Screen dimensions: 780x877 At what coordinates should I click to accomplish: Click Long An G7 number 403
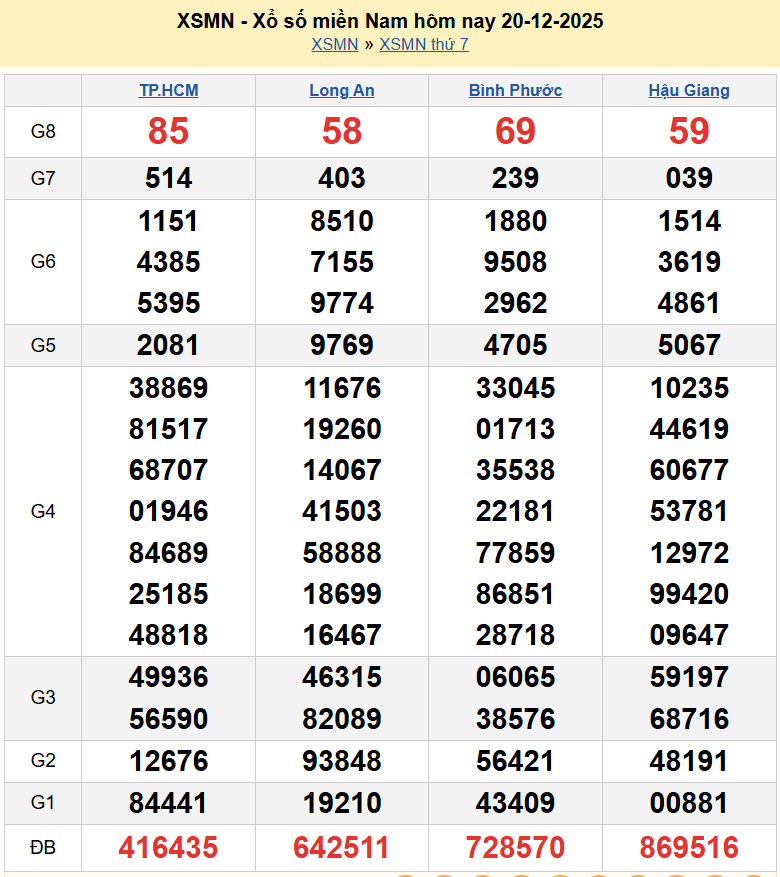pyautogui.click(x=342, y=179)
